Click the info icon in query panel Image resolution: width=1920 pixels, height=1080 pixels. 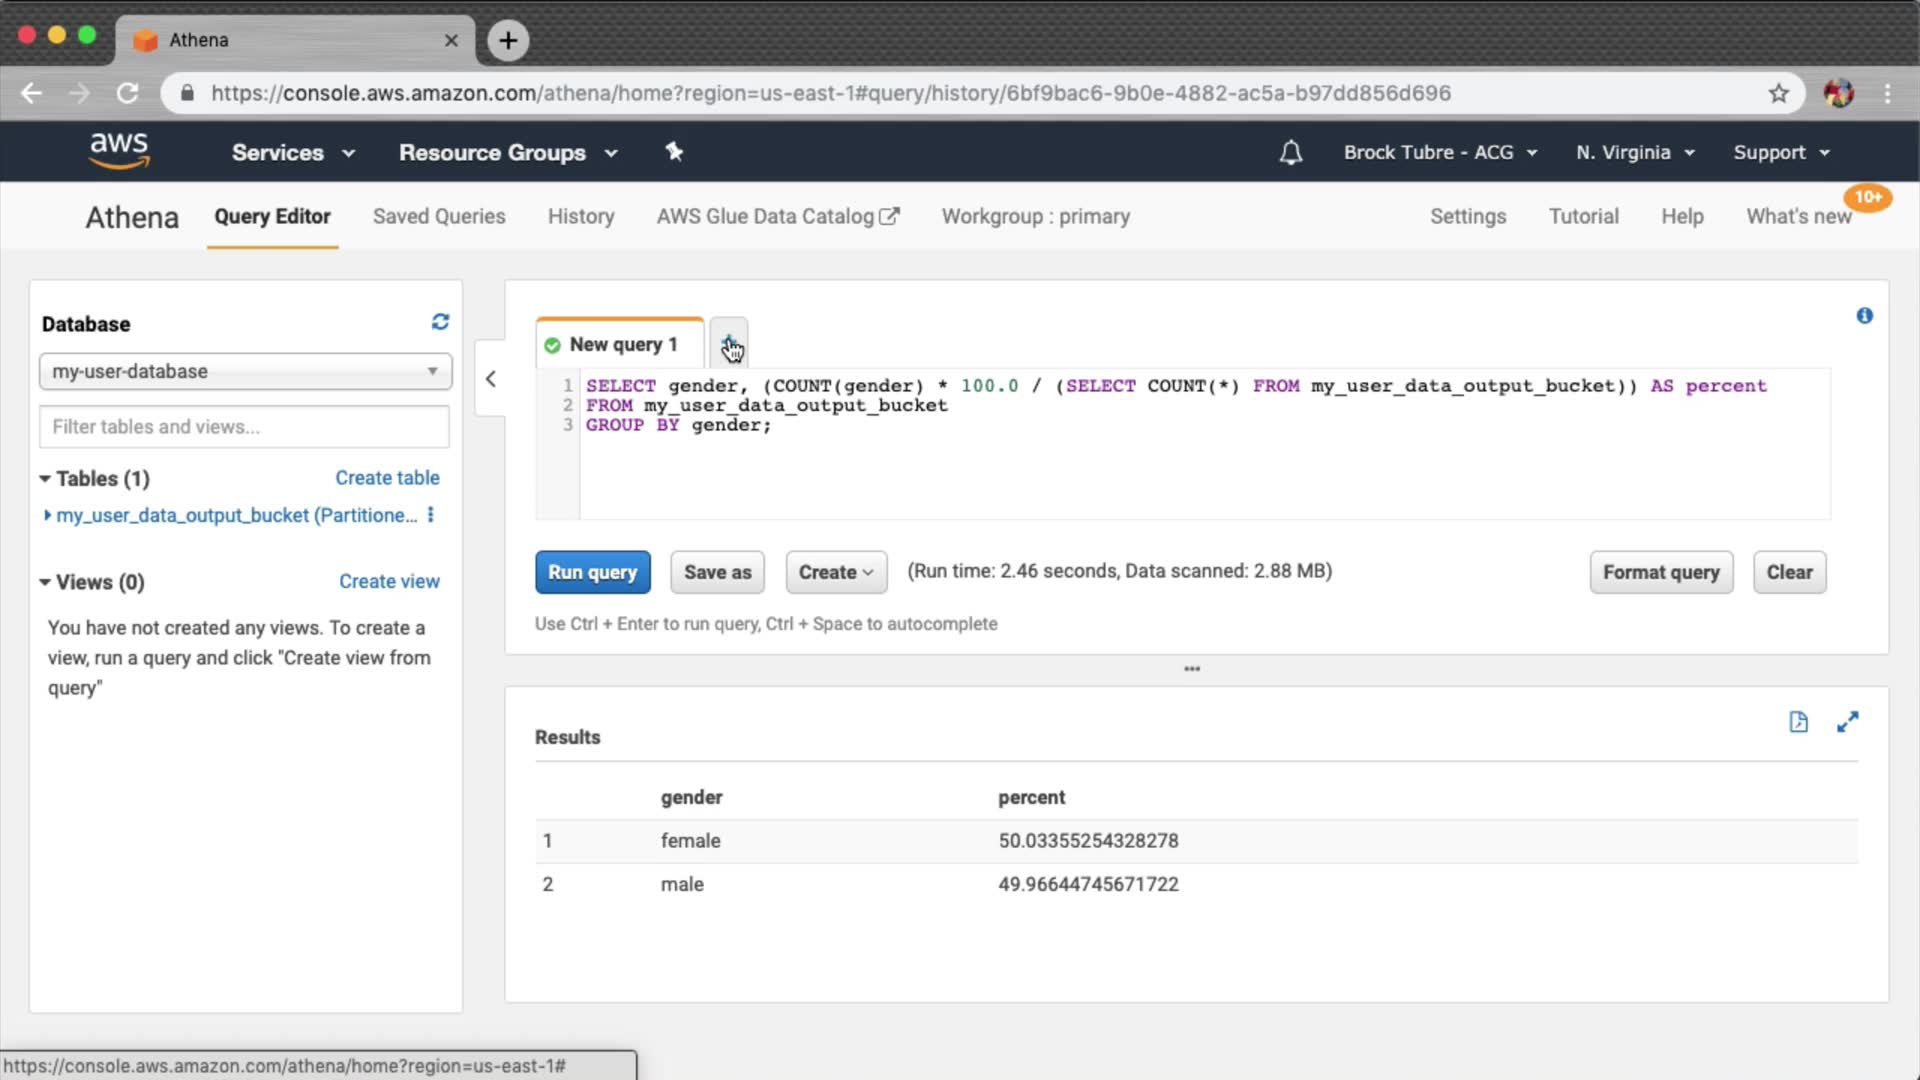click(1864, 316)
